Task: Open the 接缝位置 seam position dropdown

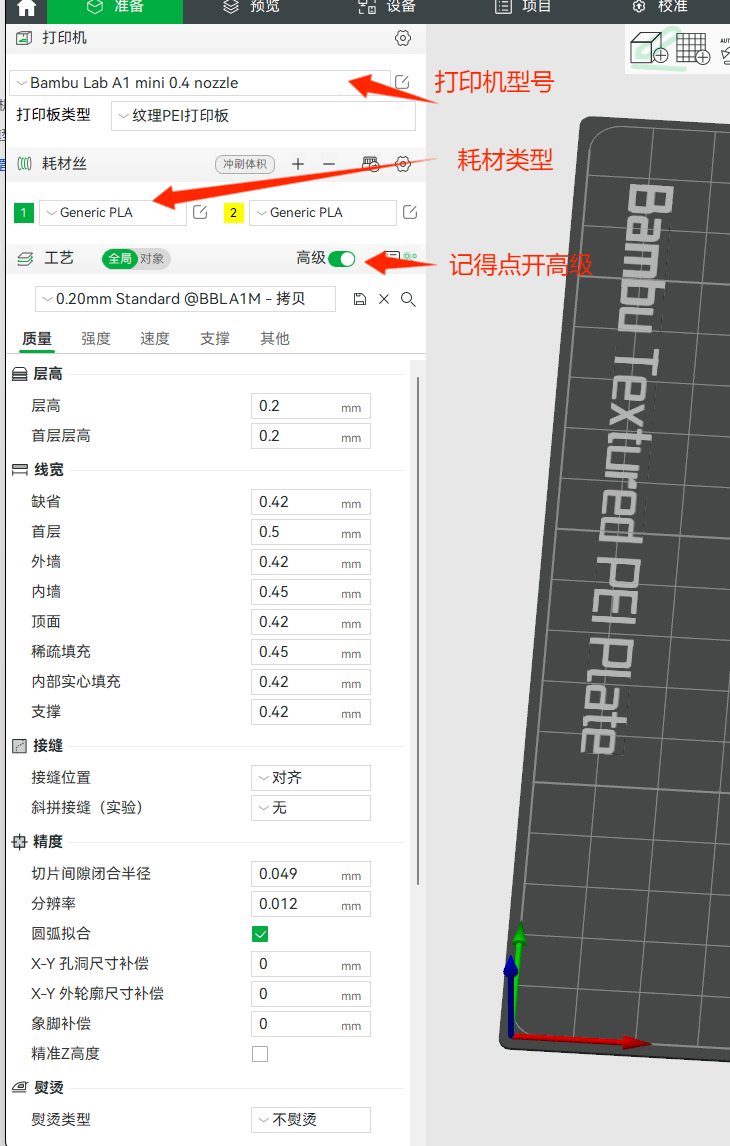Action: [311, 778]
